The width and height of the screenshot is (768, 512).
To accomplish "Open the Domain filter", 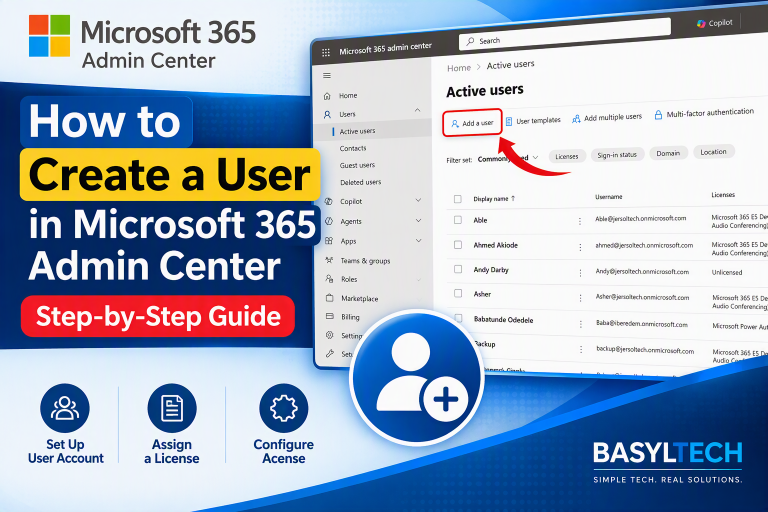I will (668, 153).
